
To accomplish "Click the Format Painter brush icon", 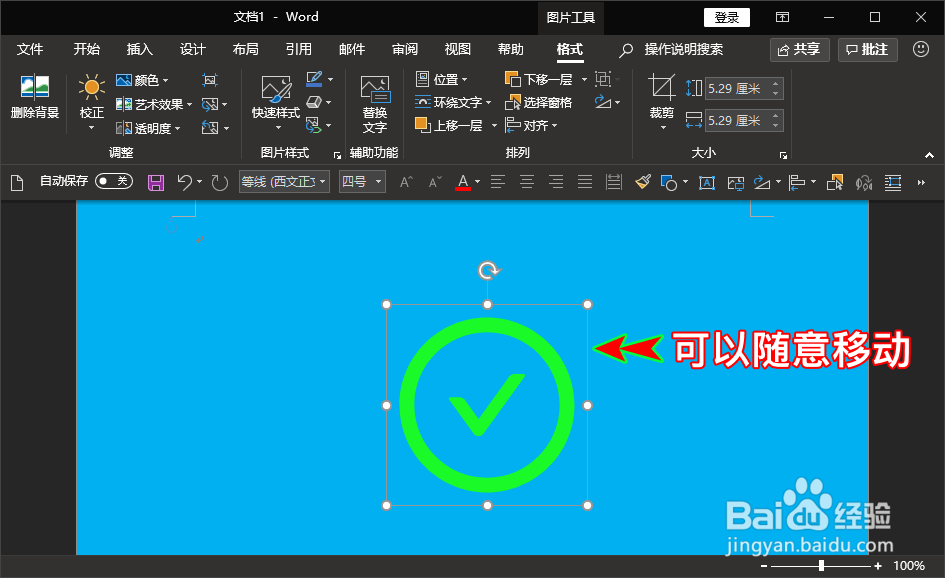I will point(643,182).
